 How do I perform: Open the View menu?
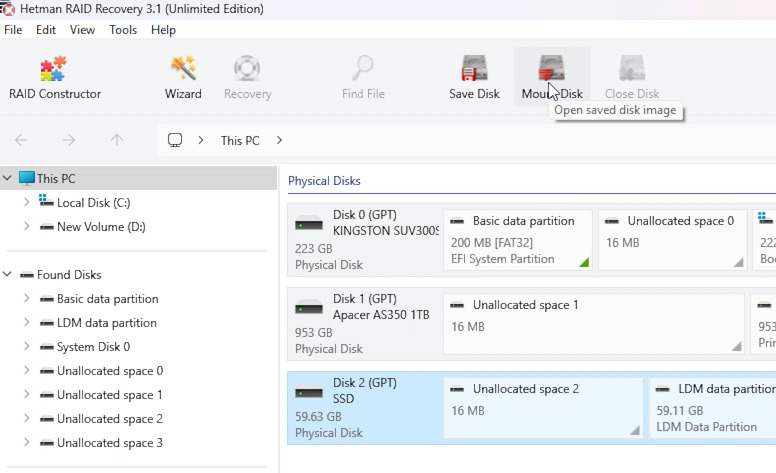[x=82, y=30]
